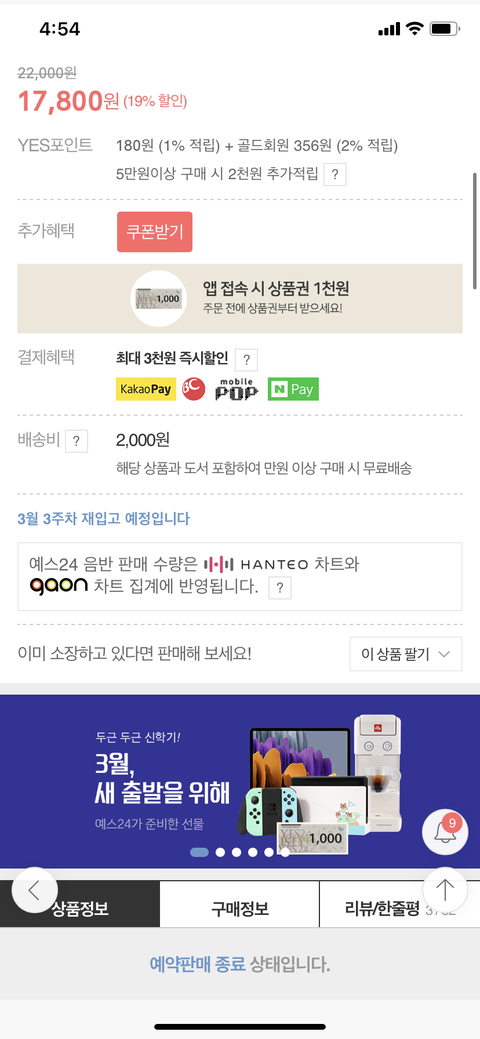Tap the 앱 접속 시 상품권 1천원 banner
Viewport: 480px width, 1039px height.
coord(240,298)
